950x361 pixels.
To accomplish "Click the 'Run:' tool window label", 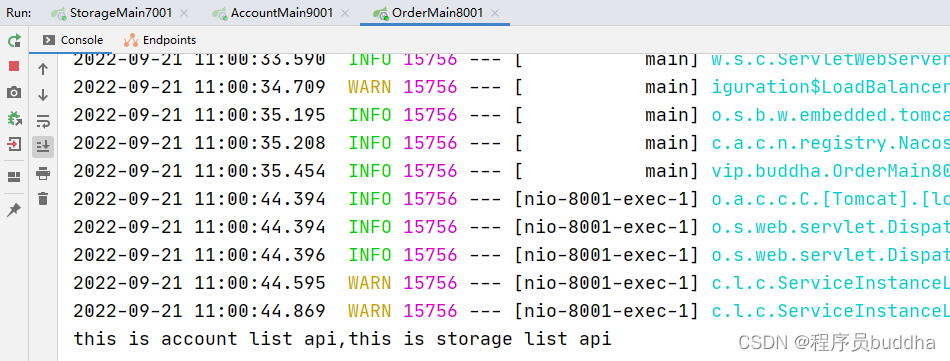I will [x=19, y=13].
